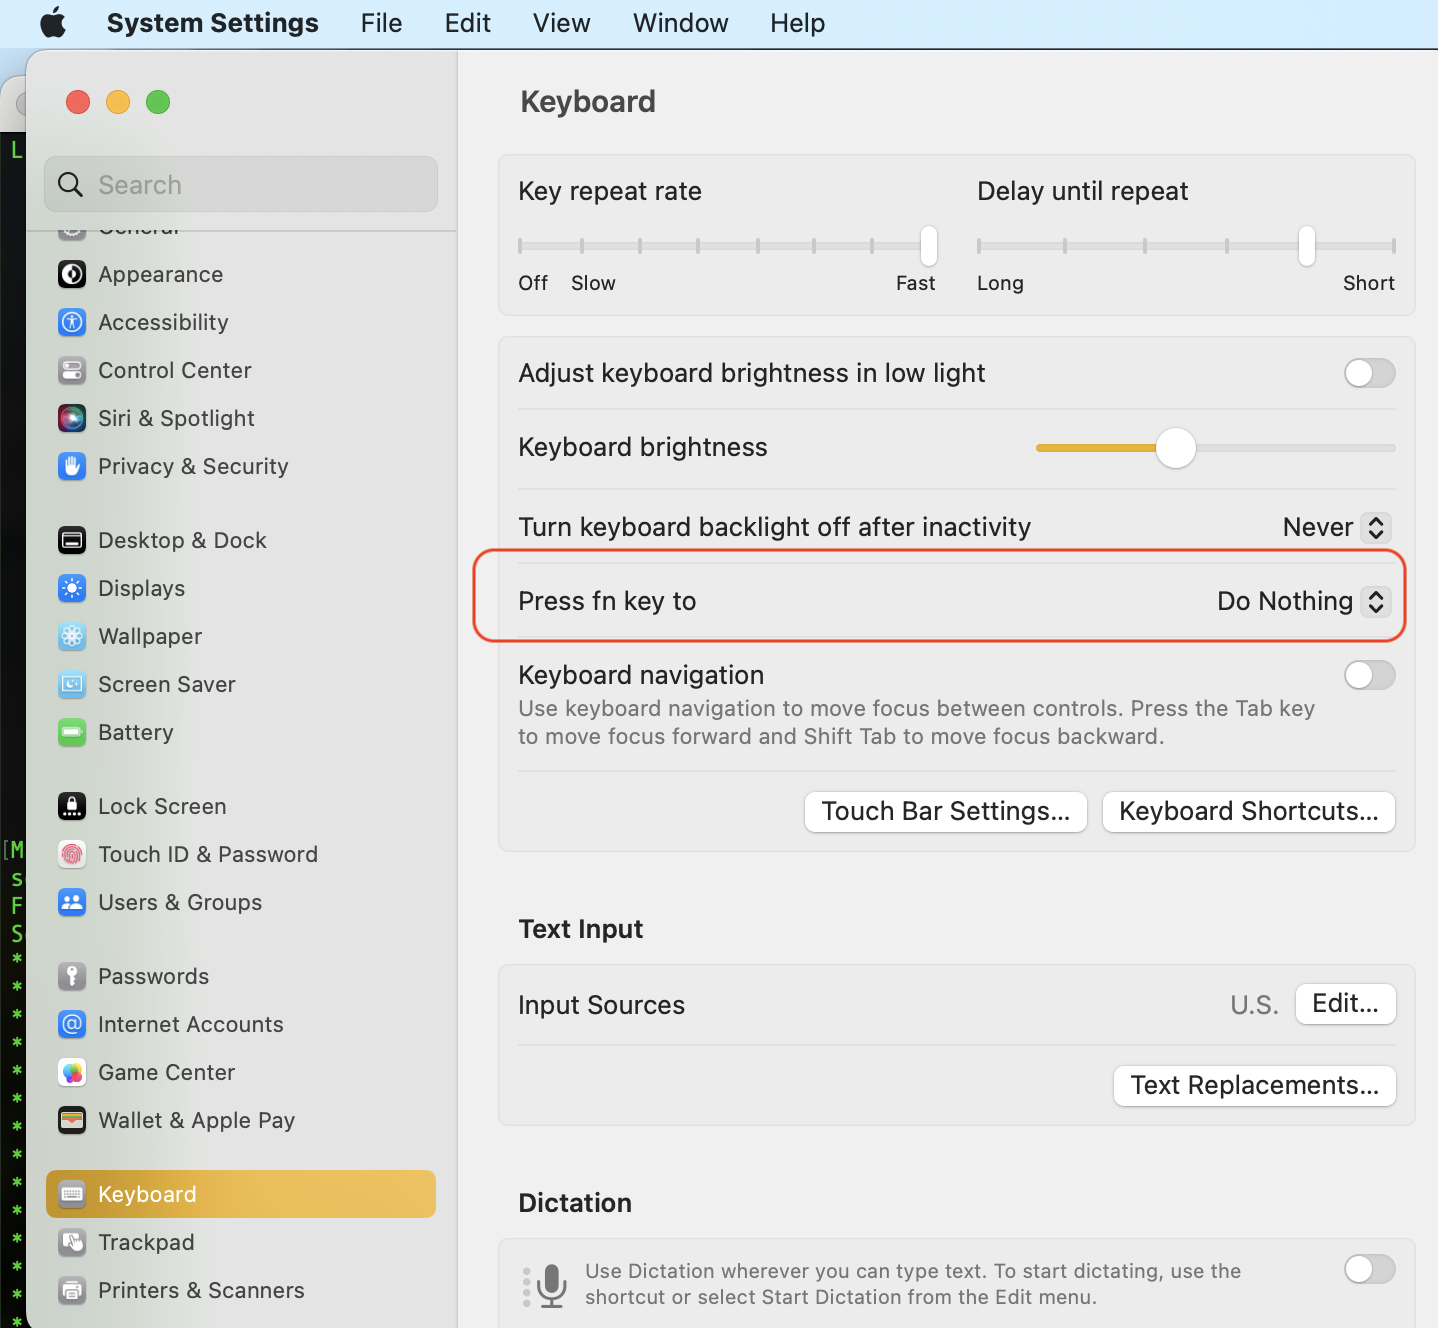Viewport: 1438px width, 1328px height.
Task: Edit the Input Sources
Action: click(x=1345, y=1004)
